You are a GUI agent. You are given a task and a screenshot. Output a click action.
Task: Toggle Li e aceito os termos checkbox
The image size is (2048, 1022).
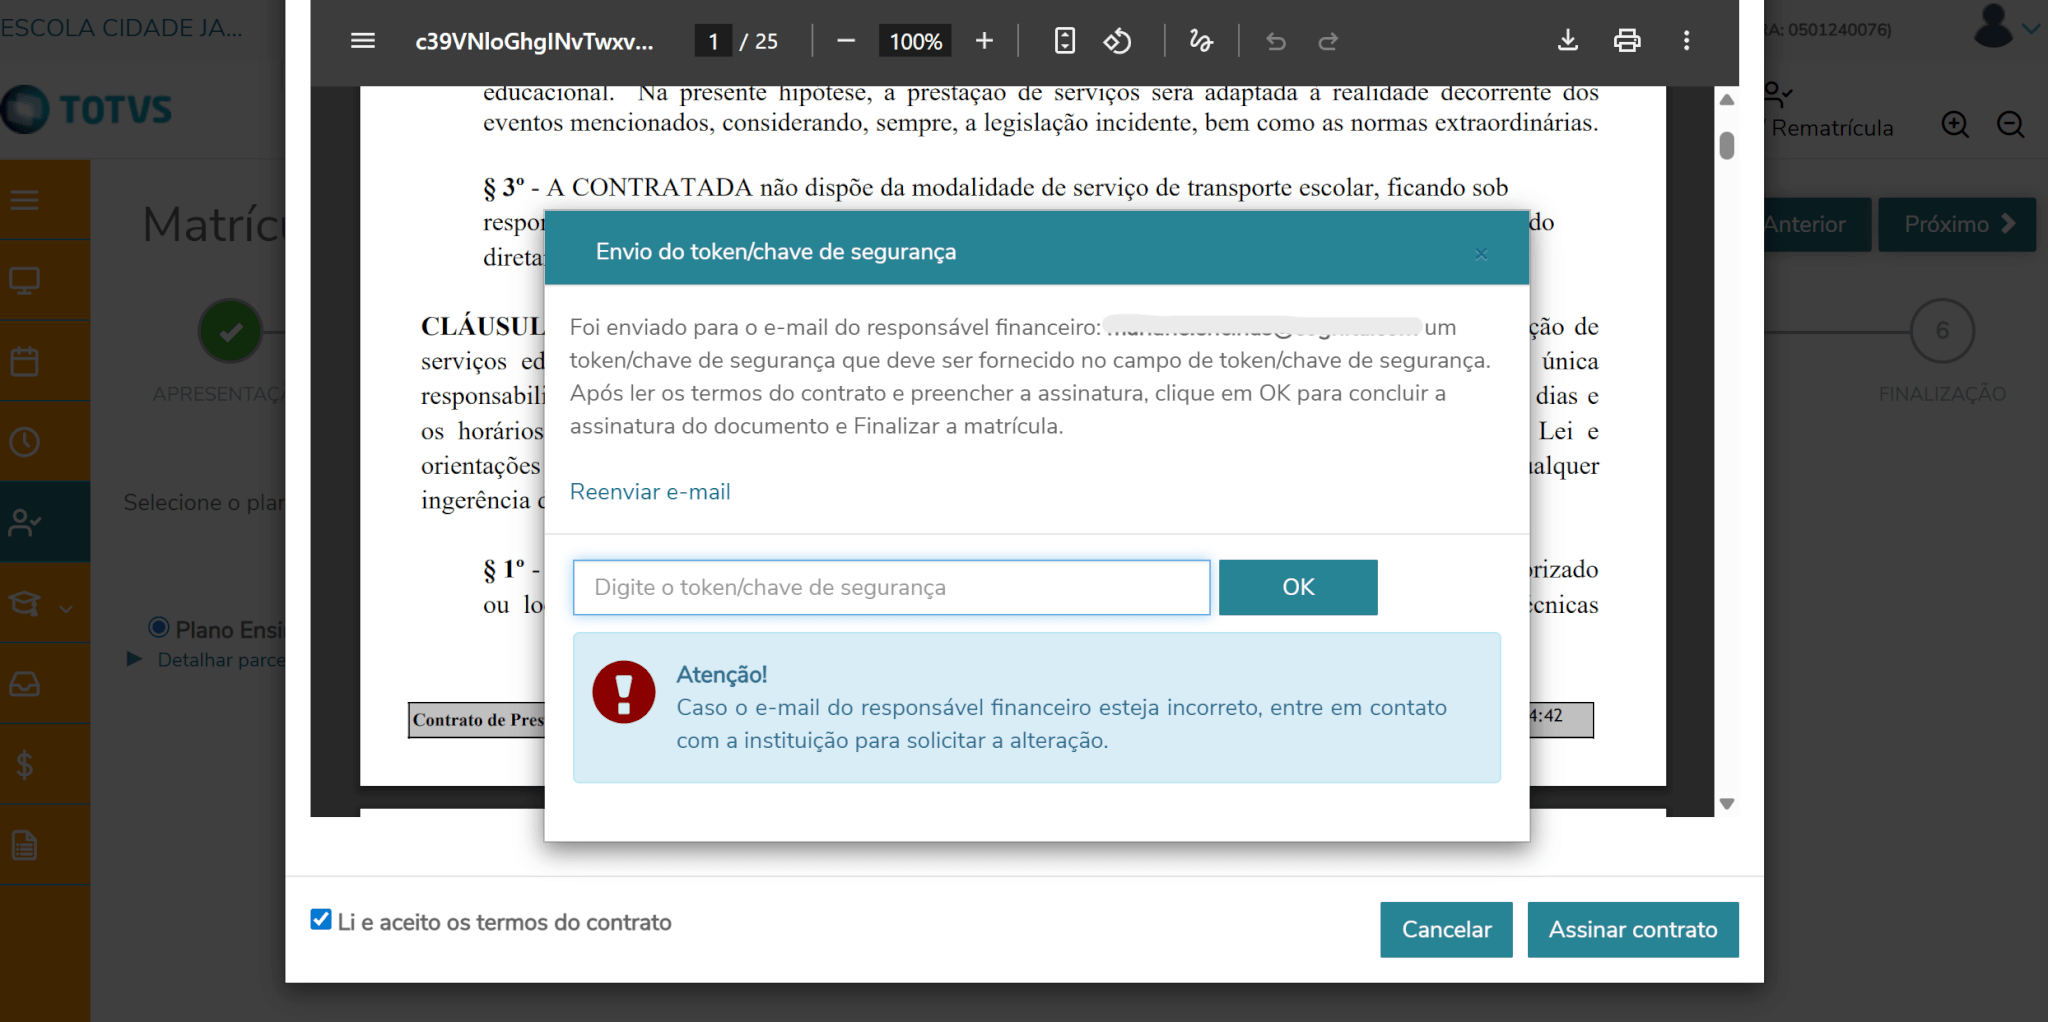321,920
